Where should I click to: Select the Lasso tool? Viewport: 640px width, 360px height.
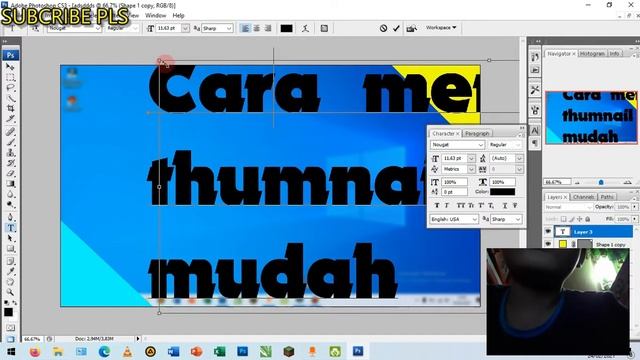pyautogui.click(x=10, y=88)
